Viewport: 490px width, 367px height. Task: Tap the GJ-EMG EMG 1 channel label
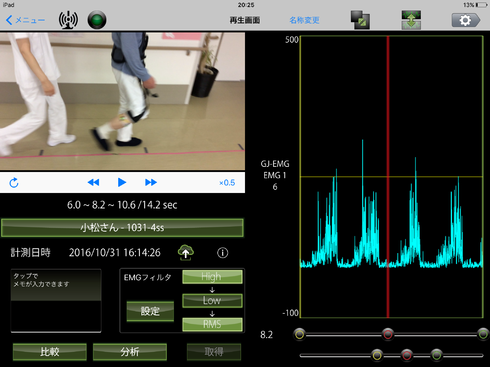click(275, 175)
